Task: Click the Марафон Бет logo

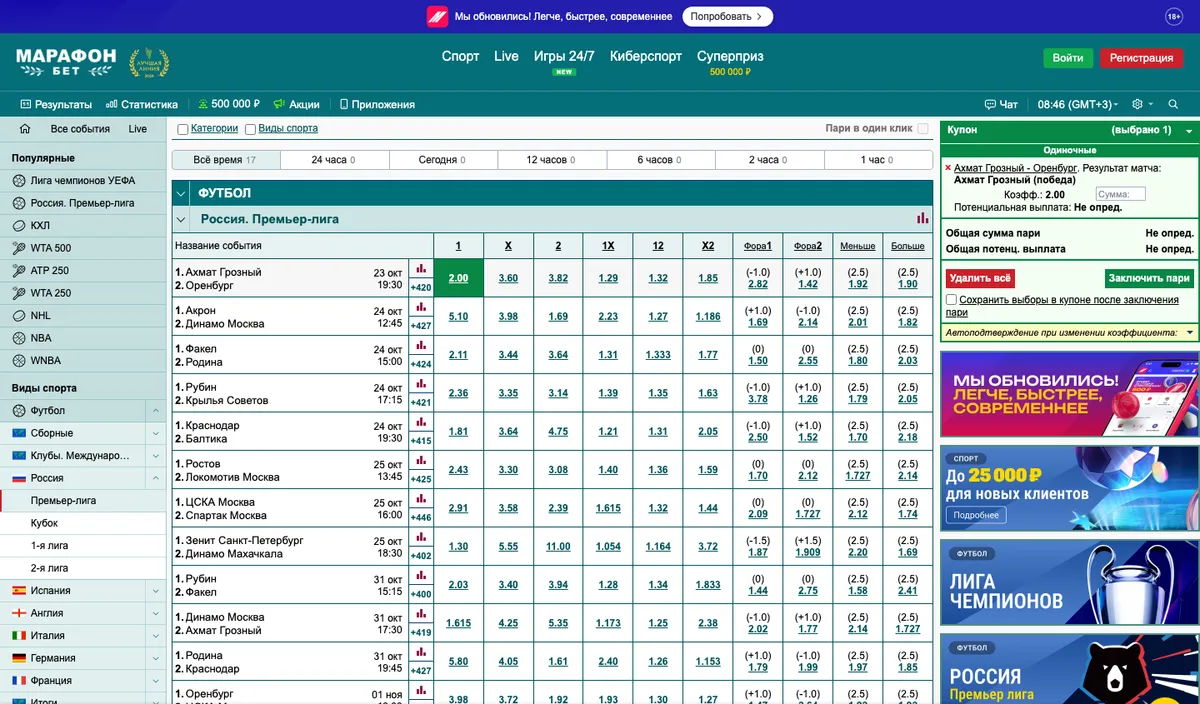Action: coord(66,61)
